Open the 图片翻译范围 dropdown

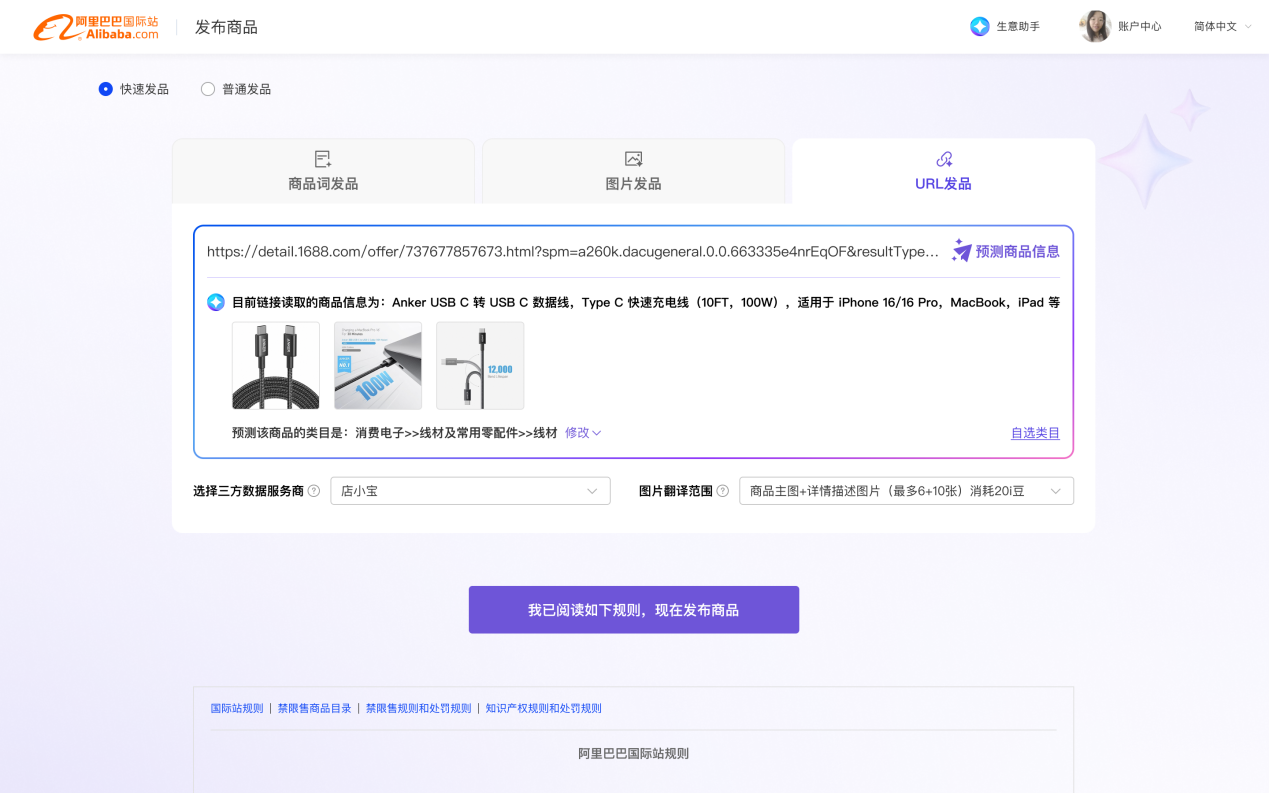[x=906, y=491]
